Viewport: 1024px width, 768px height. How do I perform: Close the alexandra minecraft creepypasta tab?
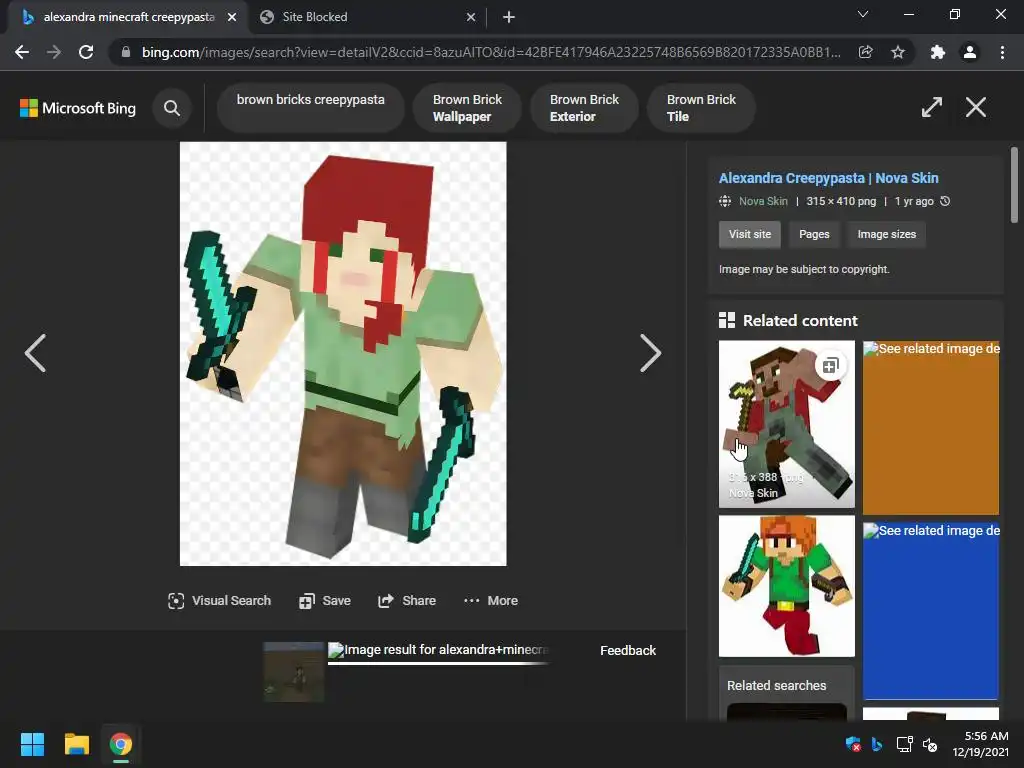[x=232, y=17]
